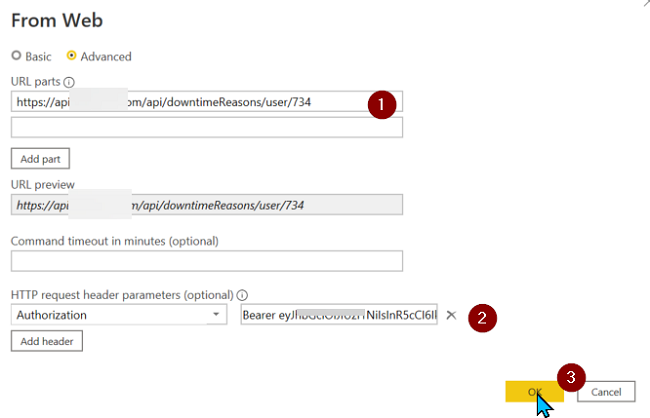Click the HTTP request header parameters info icon

coord(243,296)
